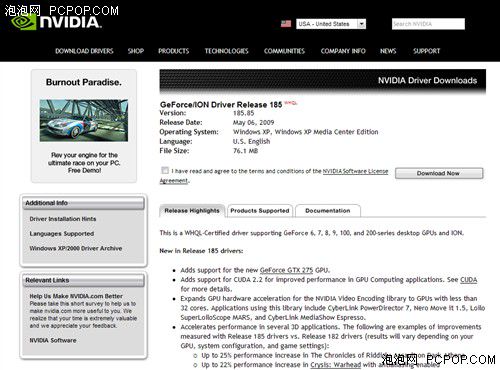500x370 pixels.
Task: Open the CUDA link
Action: [468, 280]
